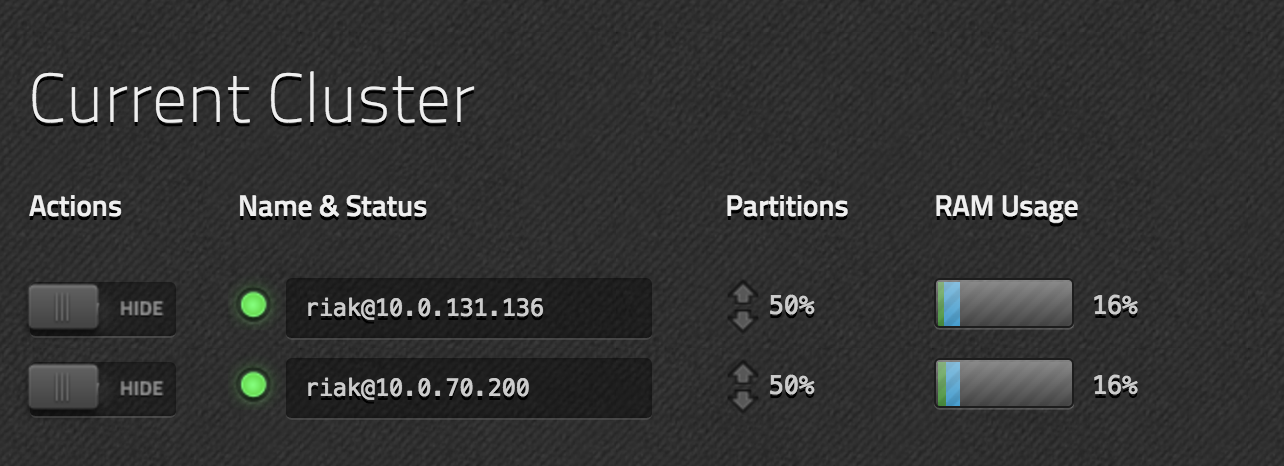Screen dimensions: 1284x466
Task: Select the riak@10.0.131.136 node name field
Action: click(468, 307)
